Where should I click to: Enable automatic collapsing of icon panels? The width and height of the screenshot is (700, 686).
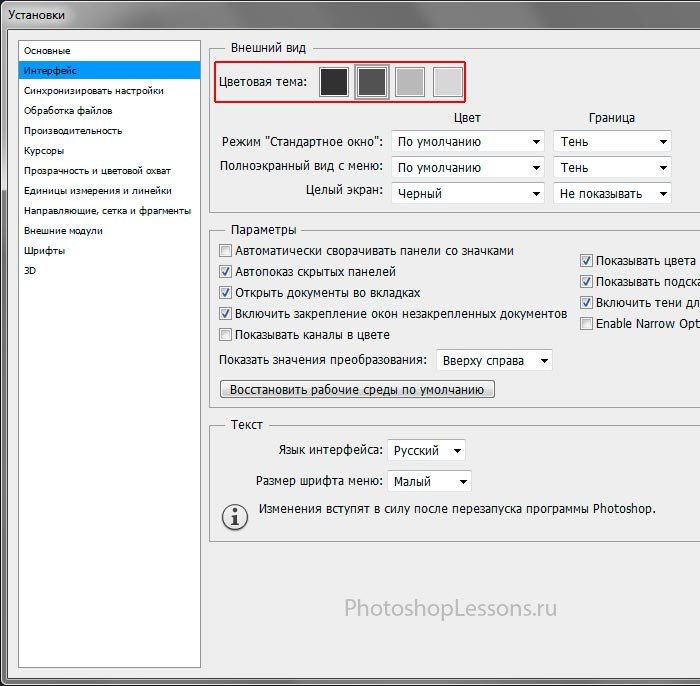coord(225,251)
